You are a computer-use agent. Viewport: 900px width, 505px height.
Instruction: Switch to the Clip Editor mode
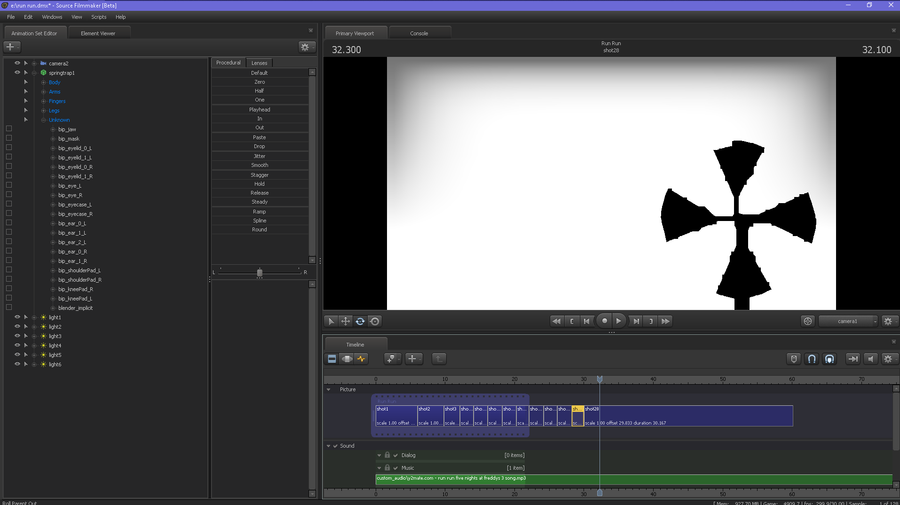(x=332, y=359)
